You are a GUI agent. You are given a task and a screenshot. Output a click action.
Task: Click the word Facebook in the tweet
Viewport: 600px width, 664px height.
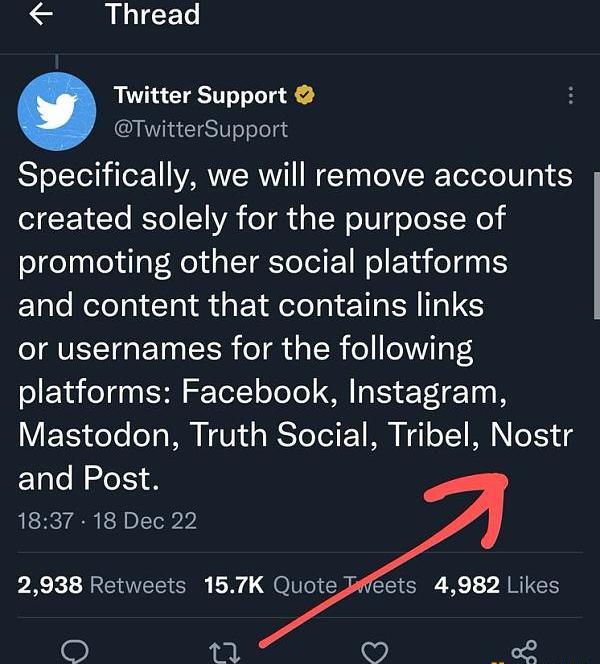pyautogui.click(x=258, y=391)
